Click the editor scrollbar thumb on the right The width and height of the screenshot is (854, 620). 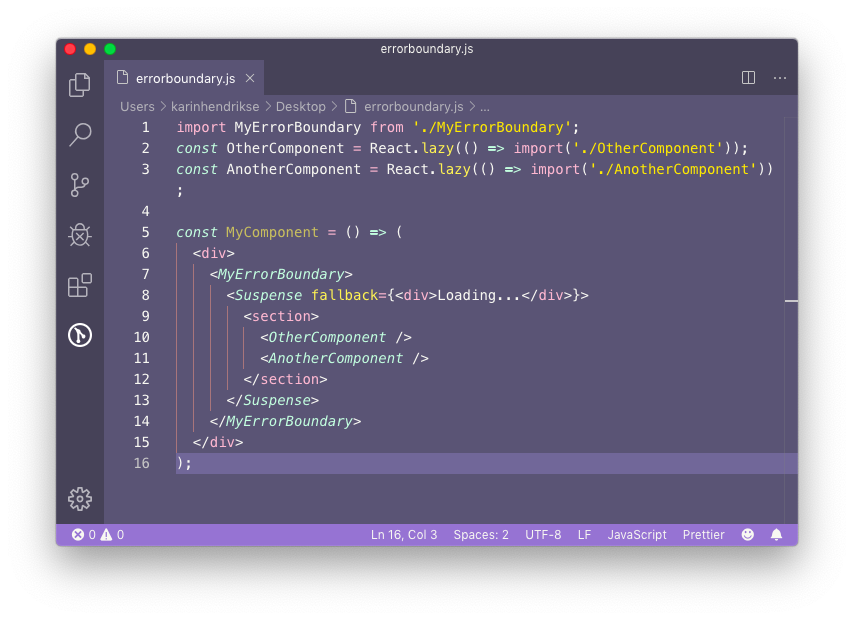click(x=791, y=299)
